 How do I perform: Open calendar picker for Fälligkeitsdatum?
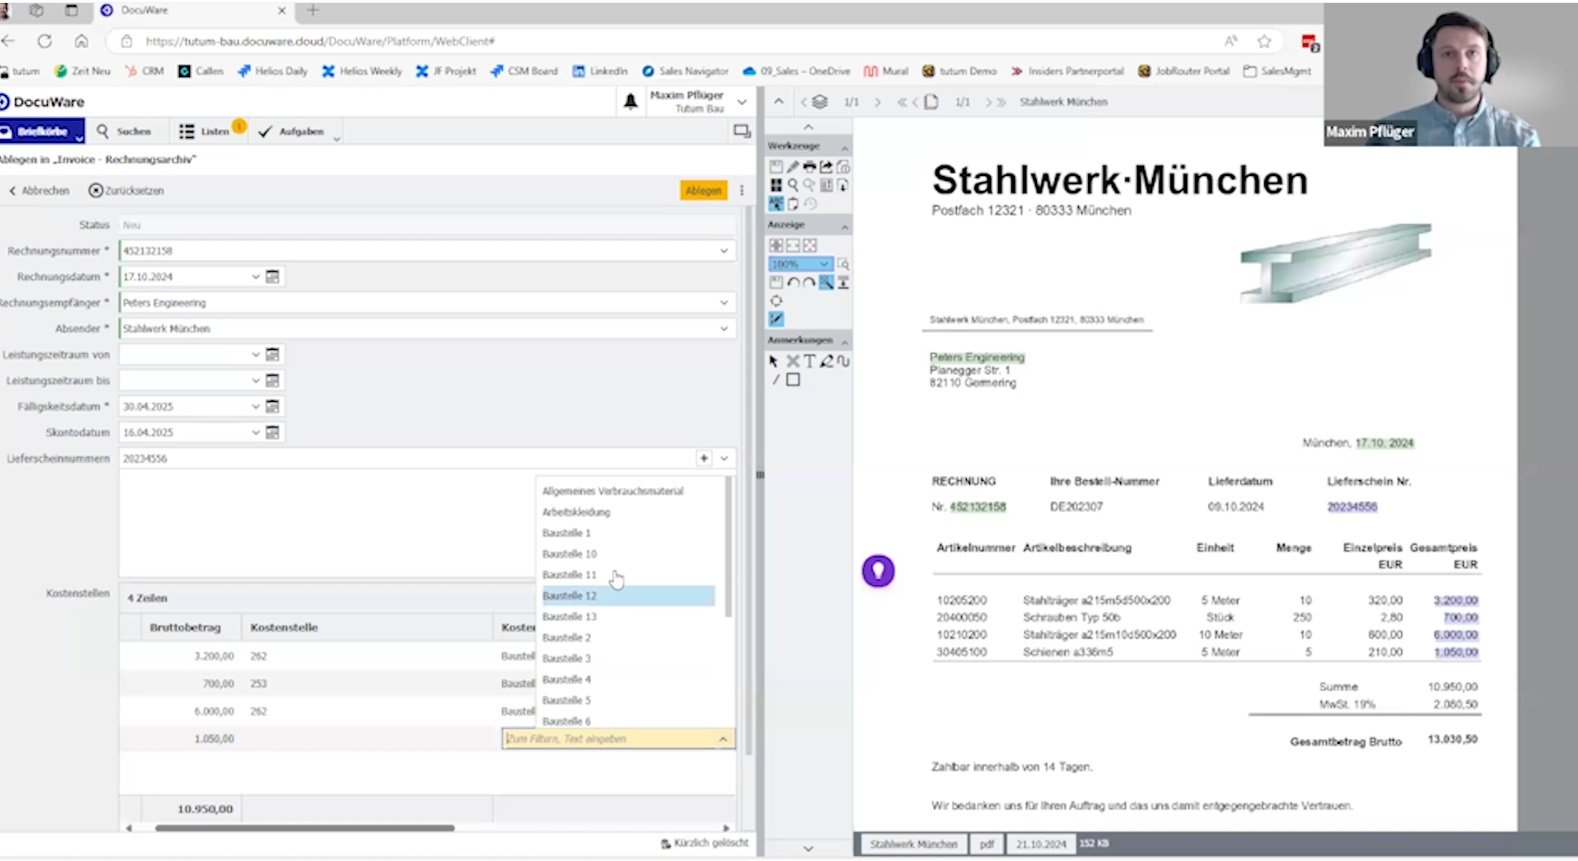pyautogui.click(x=272, y=406)
